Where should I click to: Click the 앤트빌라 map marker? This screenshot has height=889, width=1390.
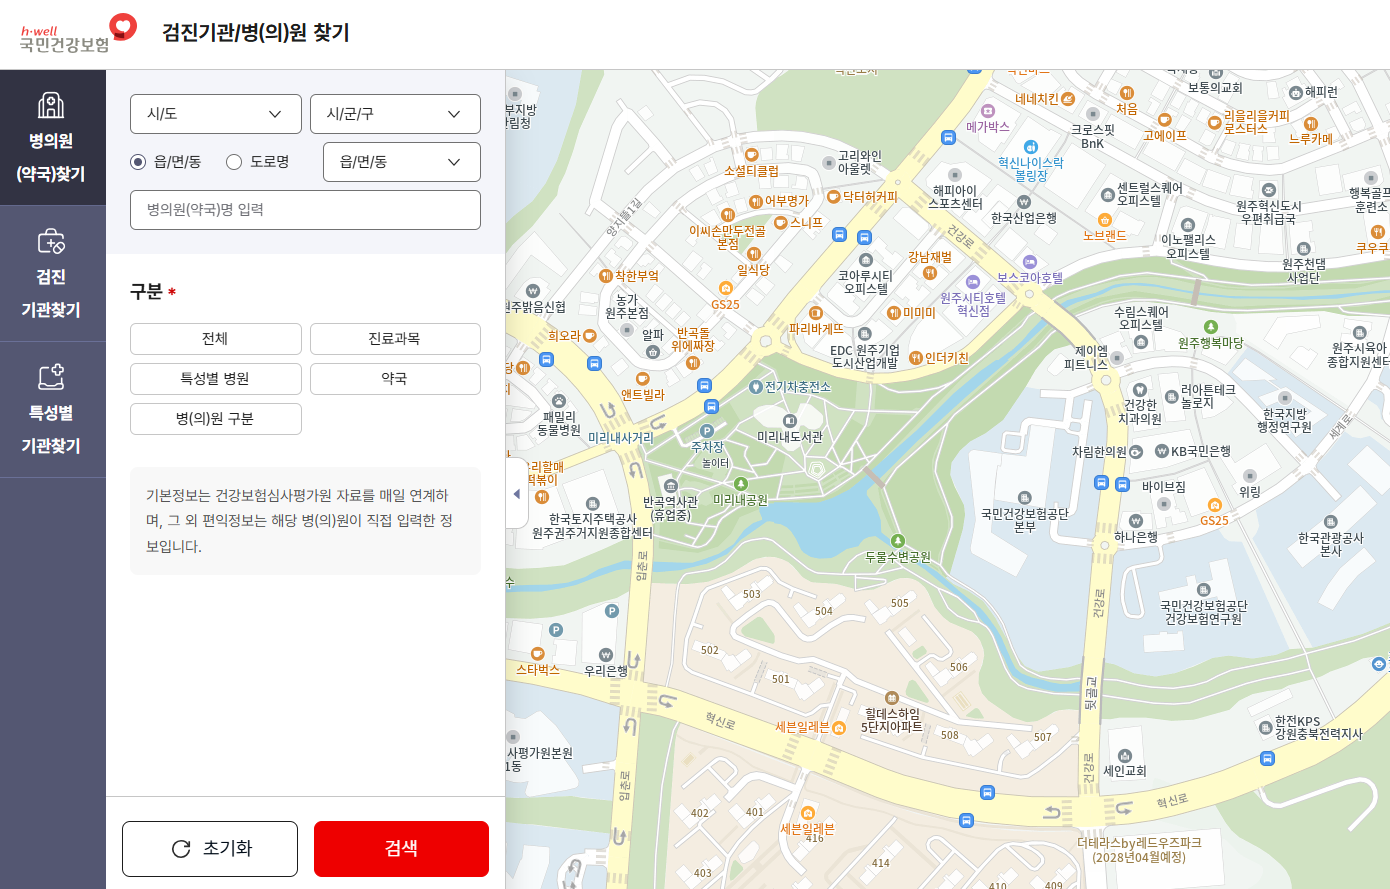642,380
